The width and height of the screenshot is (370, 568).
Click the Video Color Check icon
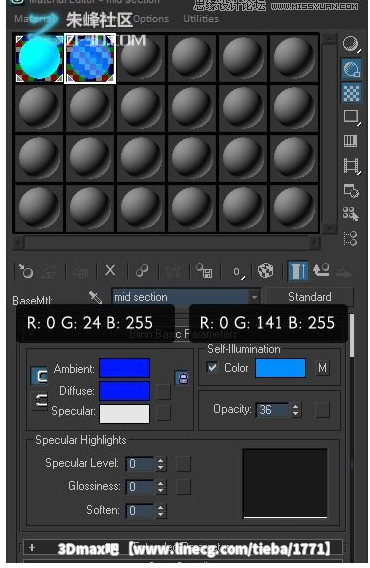coord(351,141)
